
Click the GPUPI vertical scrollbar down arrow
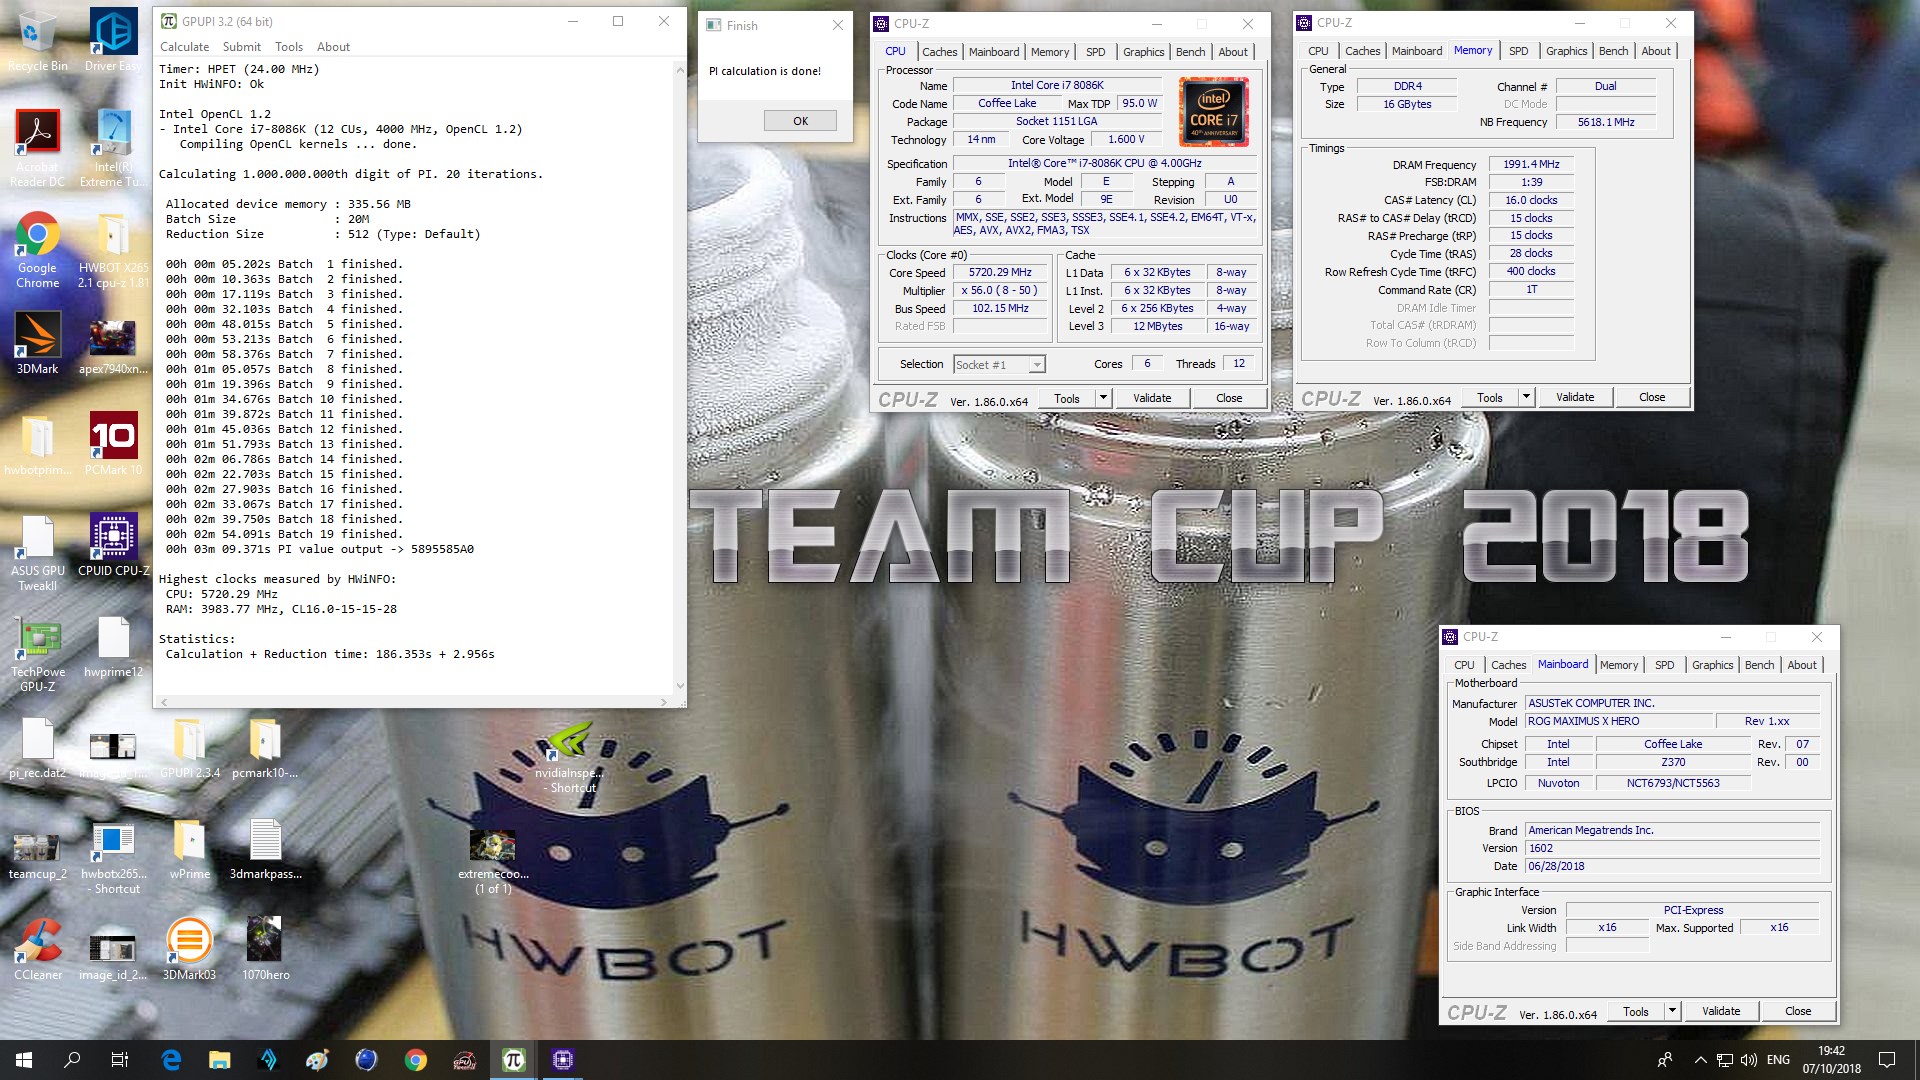[x=680, y=686]
